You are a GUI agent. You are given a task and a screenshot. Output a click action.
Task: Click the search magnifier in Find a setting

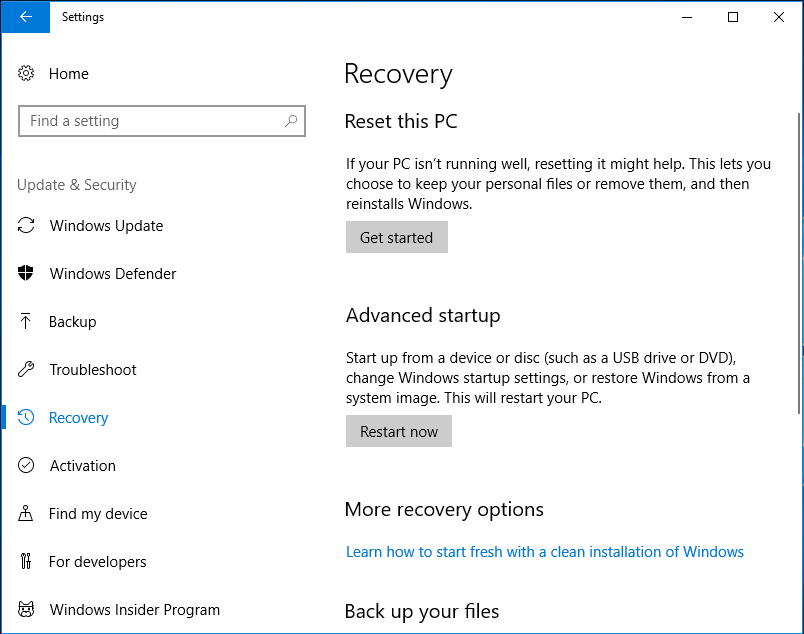[x=291, y=121]
